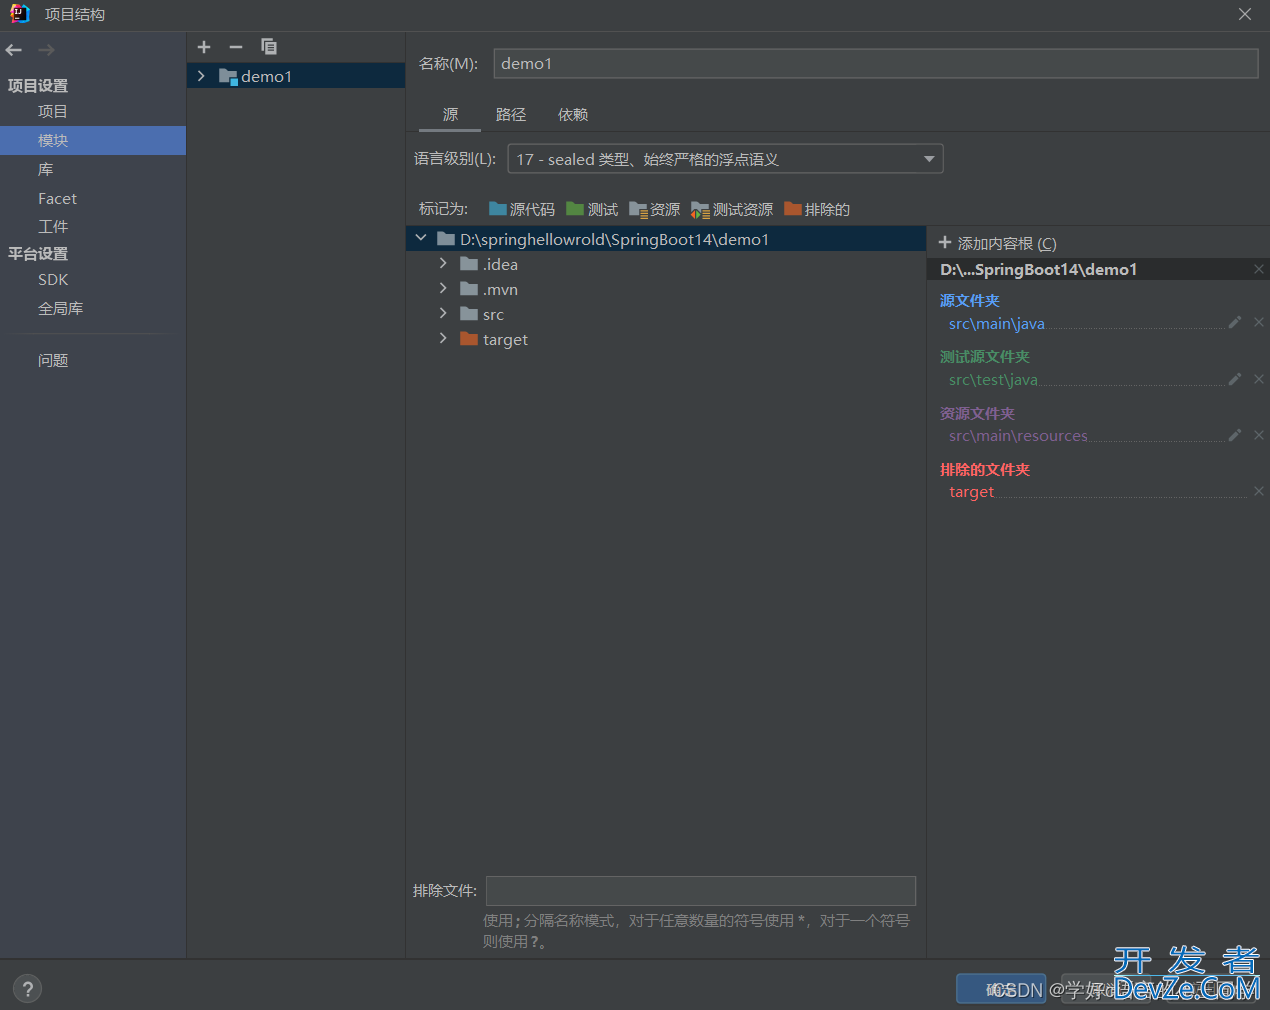Unmark src\test\java test folder

(1259, 379)
